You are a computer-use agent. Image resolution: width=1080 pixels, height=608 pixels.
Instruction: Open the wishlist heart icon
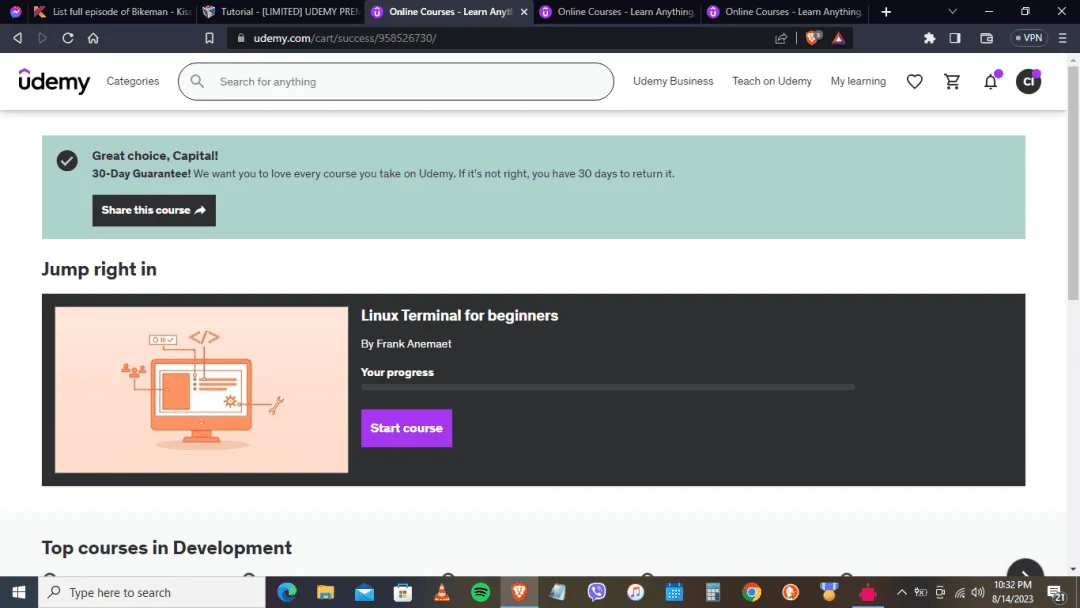(914, 81)
